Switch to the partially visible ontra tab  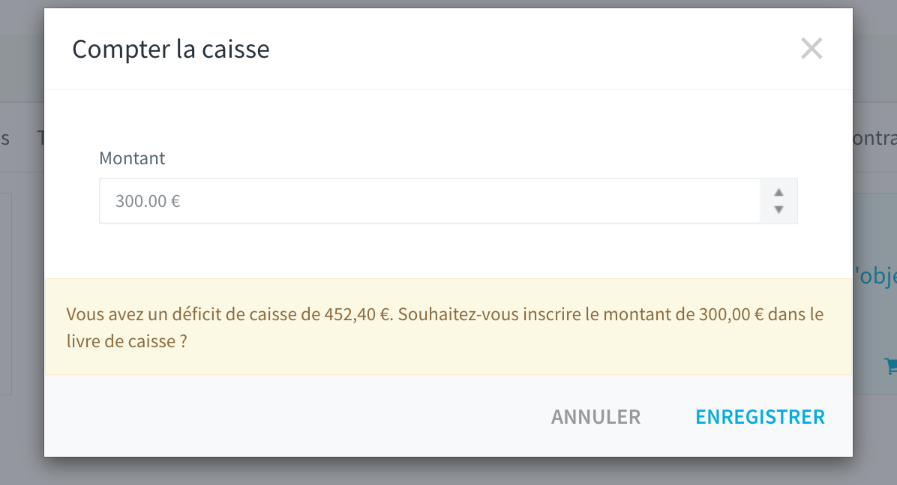point(875,138)
